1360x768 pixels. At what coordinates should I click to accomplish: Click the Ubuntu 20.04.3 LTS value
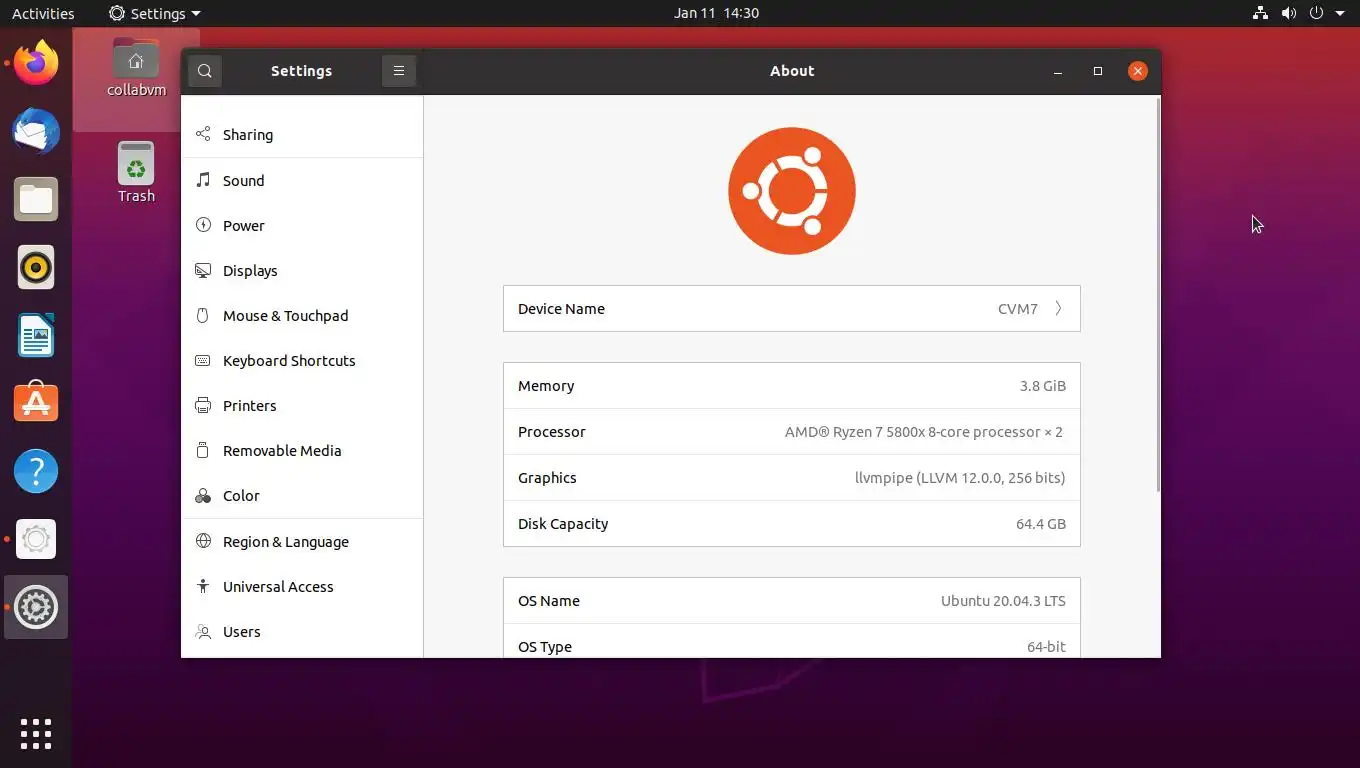tap(1003, 601)
